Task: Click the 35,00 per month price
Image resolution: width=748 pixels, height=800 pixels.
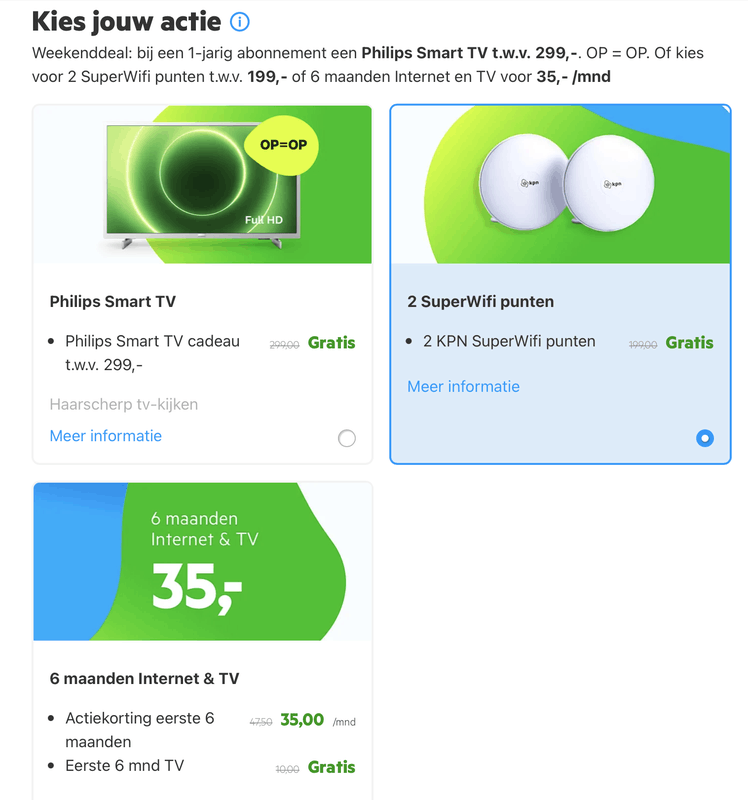Action: click(302, 720)
